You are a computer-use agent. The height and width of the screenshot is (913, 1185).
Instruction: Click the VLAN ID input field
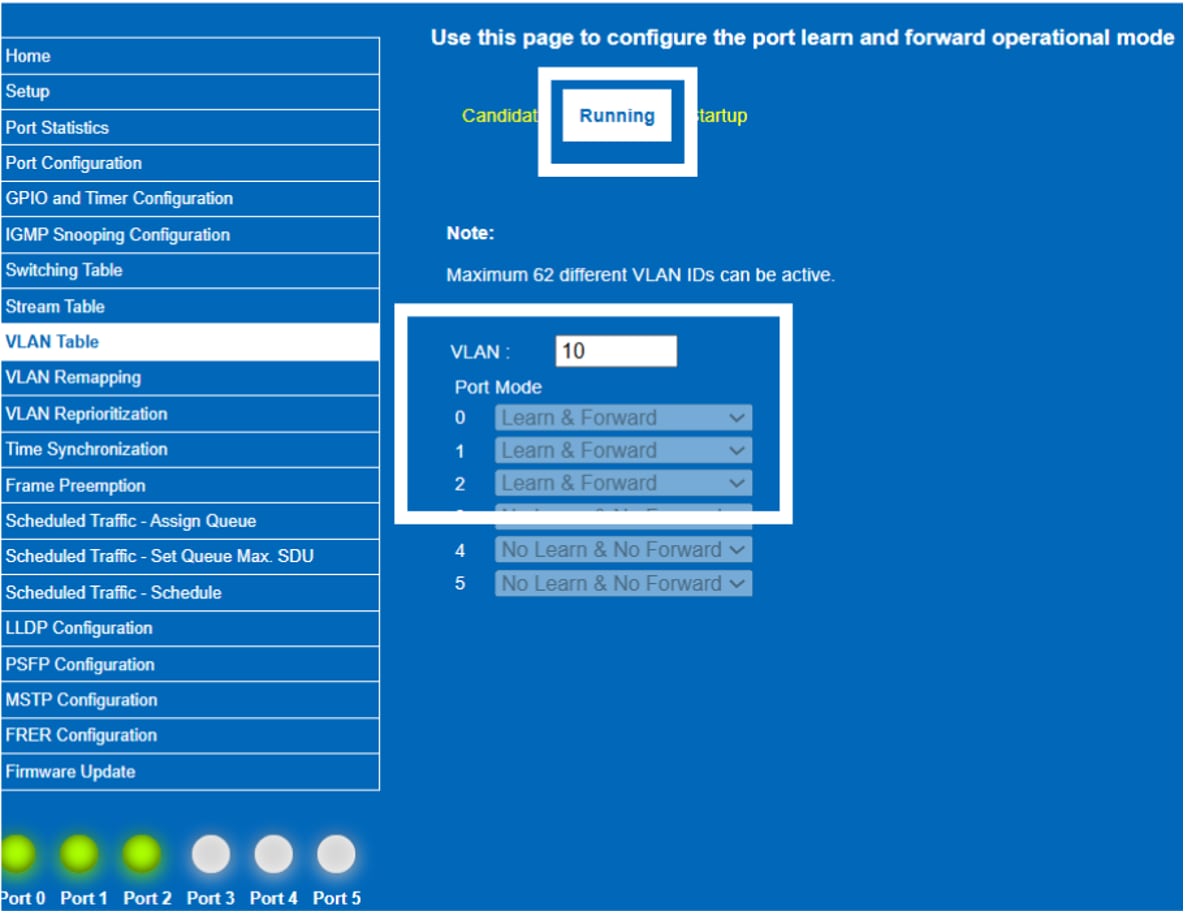pyautogui.click(x=616, y=351)
